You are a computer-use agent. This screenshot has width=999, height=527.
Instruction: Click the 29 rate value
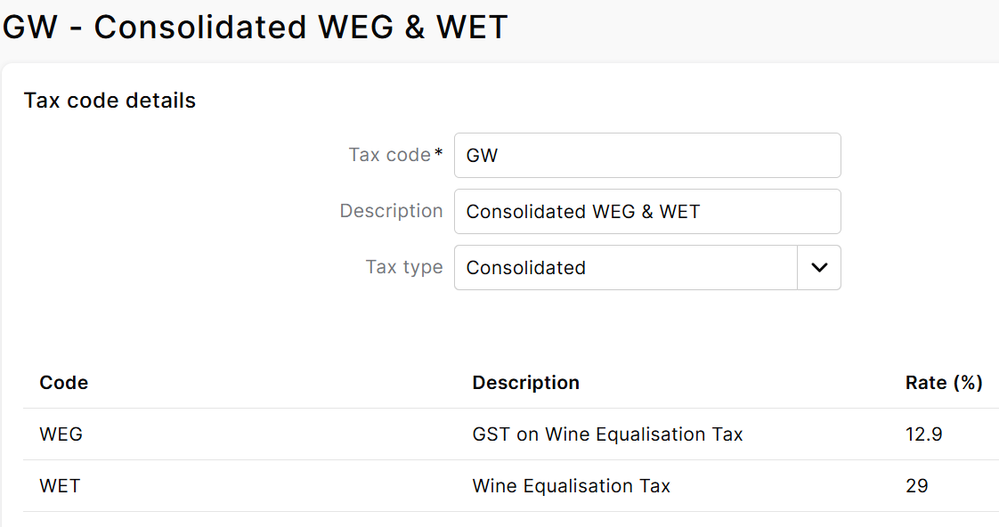point(916,487)
